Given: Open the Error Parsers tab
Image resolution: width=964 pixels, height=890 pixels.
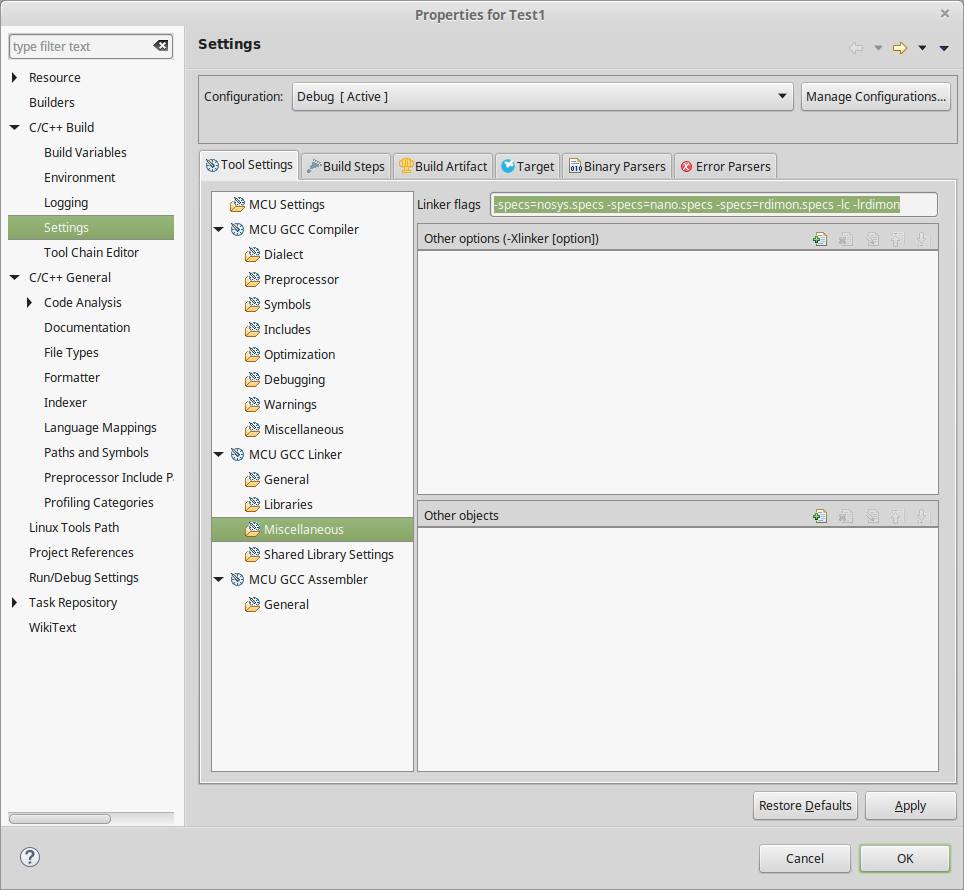Looking at the screenshot, I should click(725, 166).
